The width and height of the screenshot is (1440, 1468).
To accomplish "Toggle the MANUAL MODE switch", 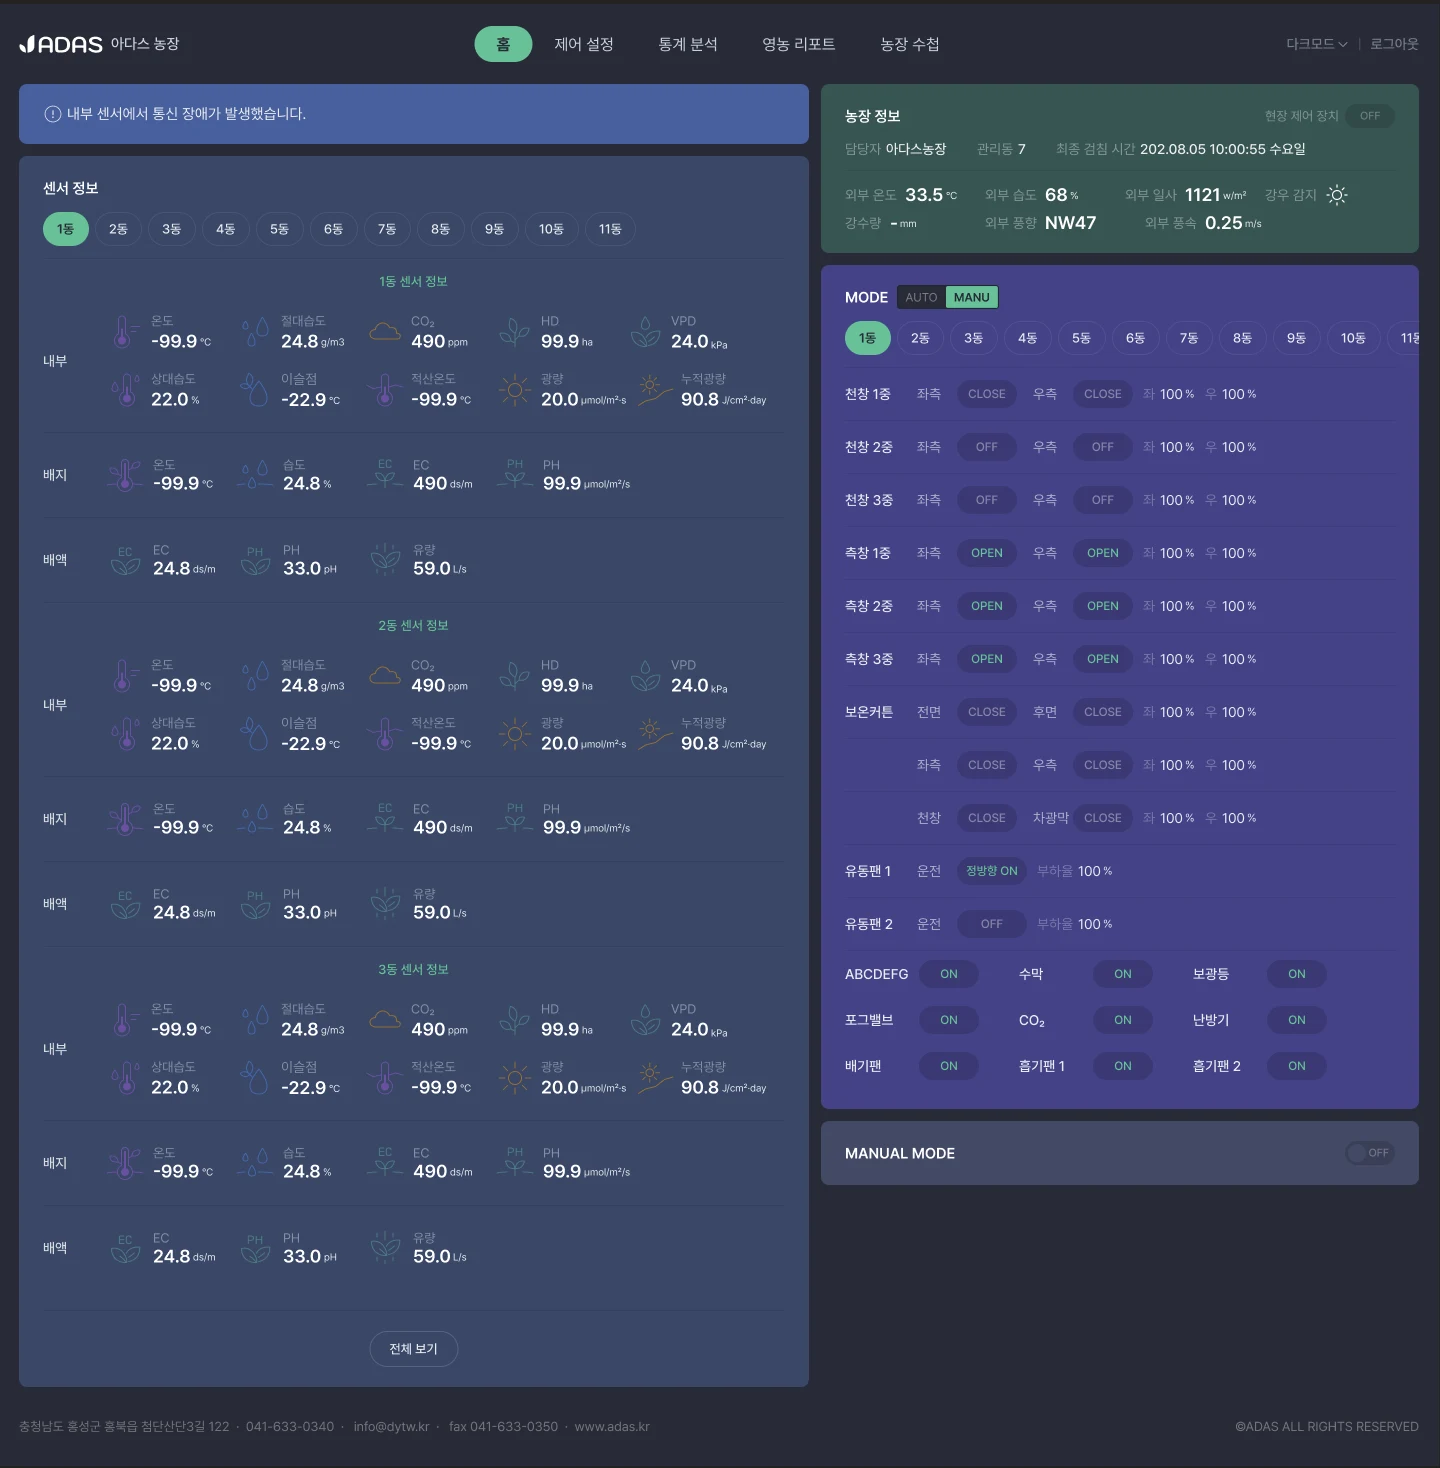I will click(x=1370, y=1153).
